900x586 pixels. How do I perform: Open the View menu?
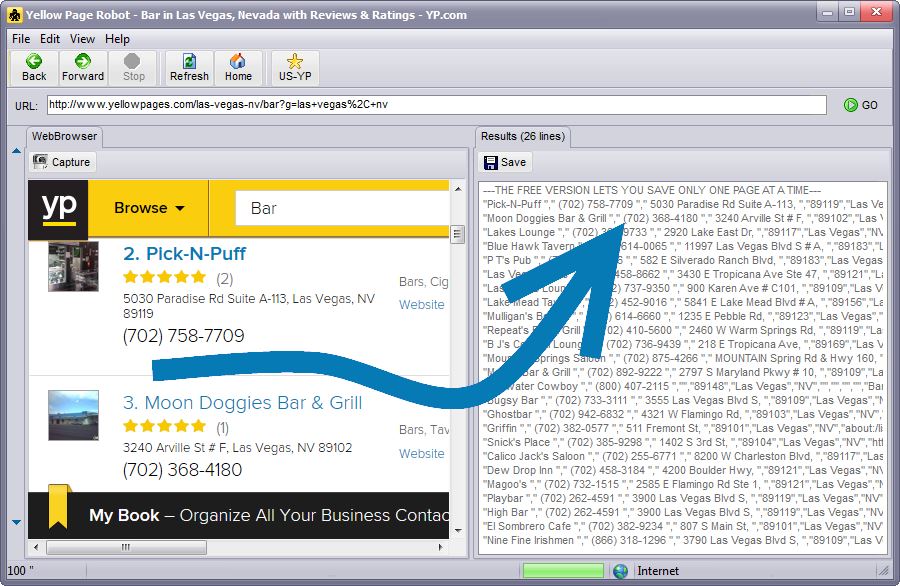[x=82, y=39]
